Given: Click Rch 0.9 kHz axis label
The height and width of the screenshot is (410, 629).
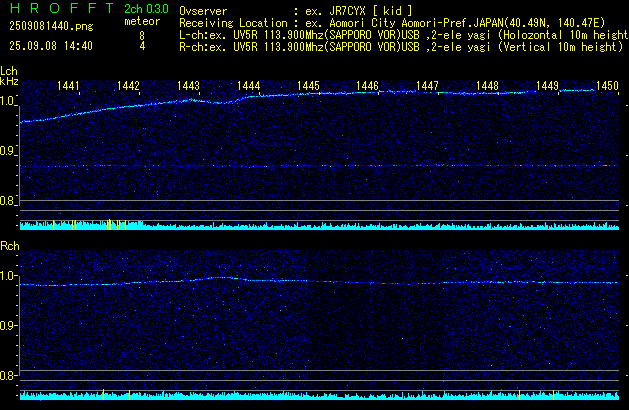Looking at the screenshot, I should point(7,325).
